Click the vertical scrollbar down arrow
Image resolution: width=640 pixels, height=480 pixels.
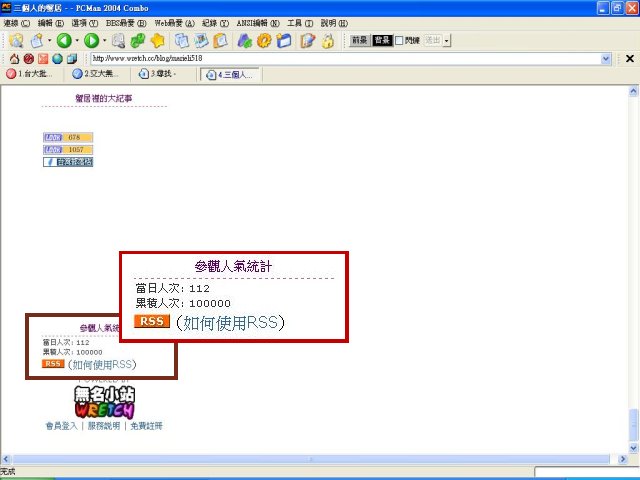633,448
